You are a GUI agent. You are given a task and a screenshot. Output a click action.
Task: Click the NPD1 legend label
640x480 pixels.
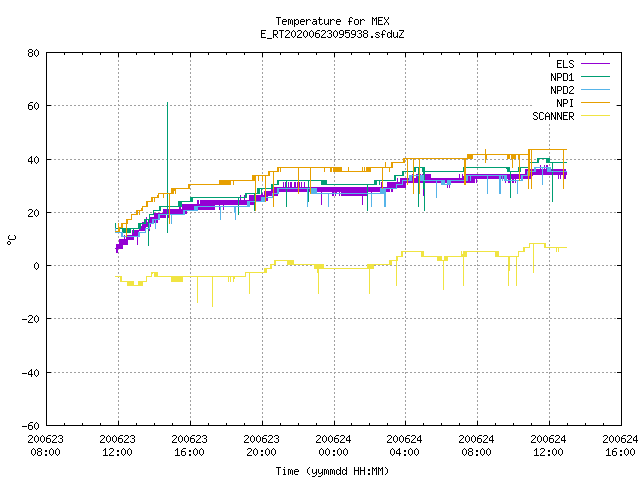(x=562, y=77)
